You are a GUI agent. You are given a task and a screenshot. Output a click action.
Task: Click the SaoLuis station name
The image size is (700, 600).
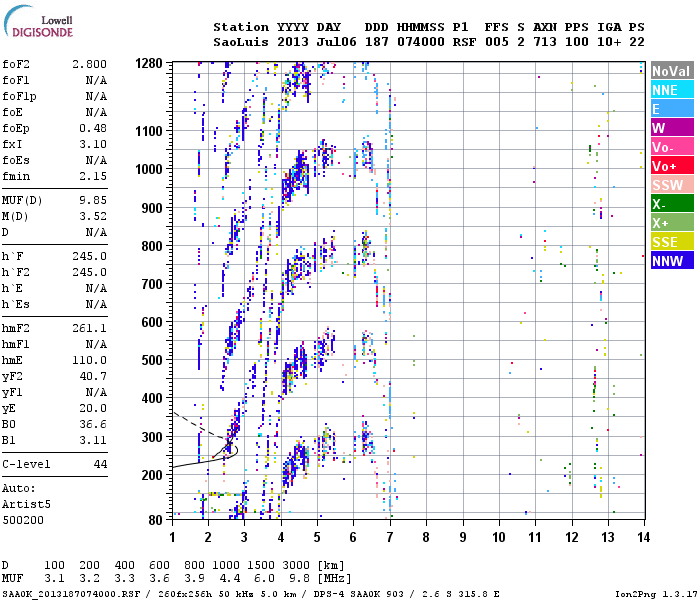[x=241, y=42]
